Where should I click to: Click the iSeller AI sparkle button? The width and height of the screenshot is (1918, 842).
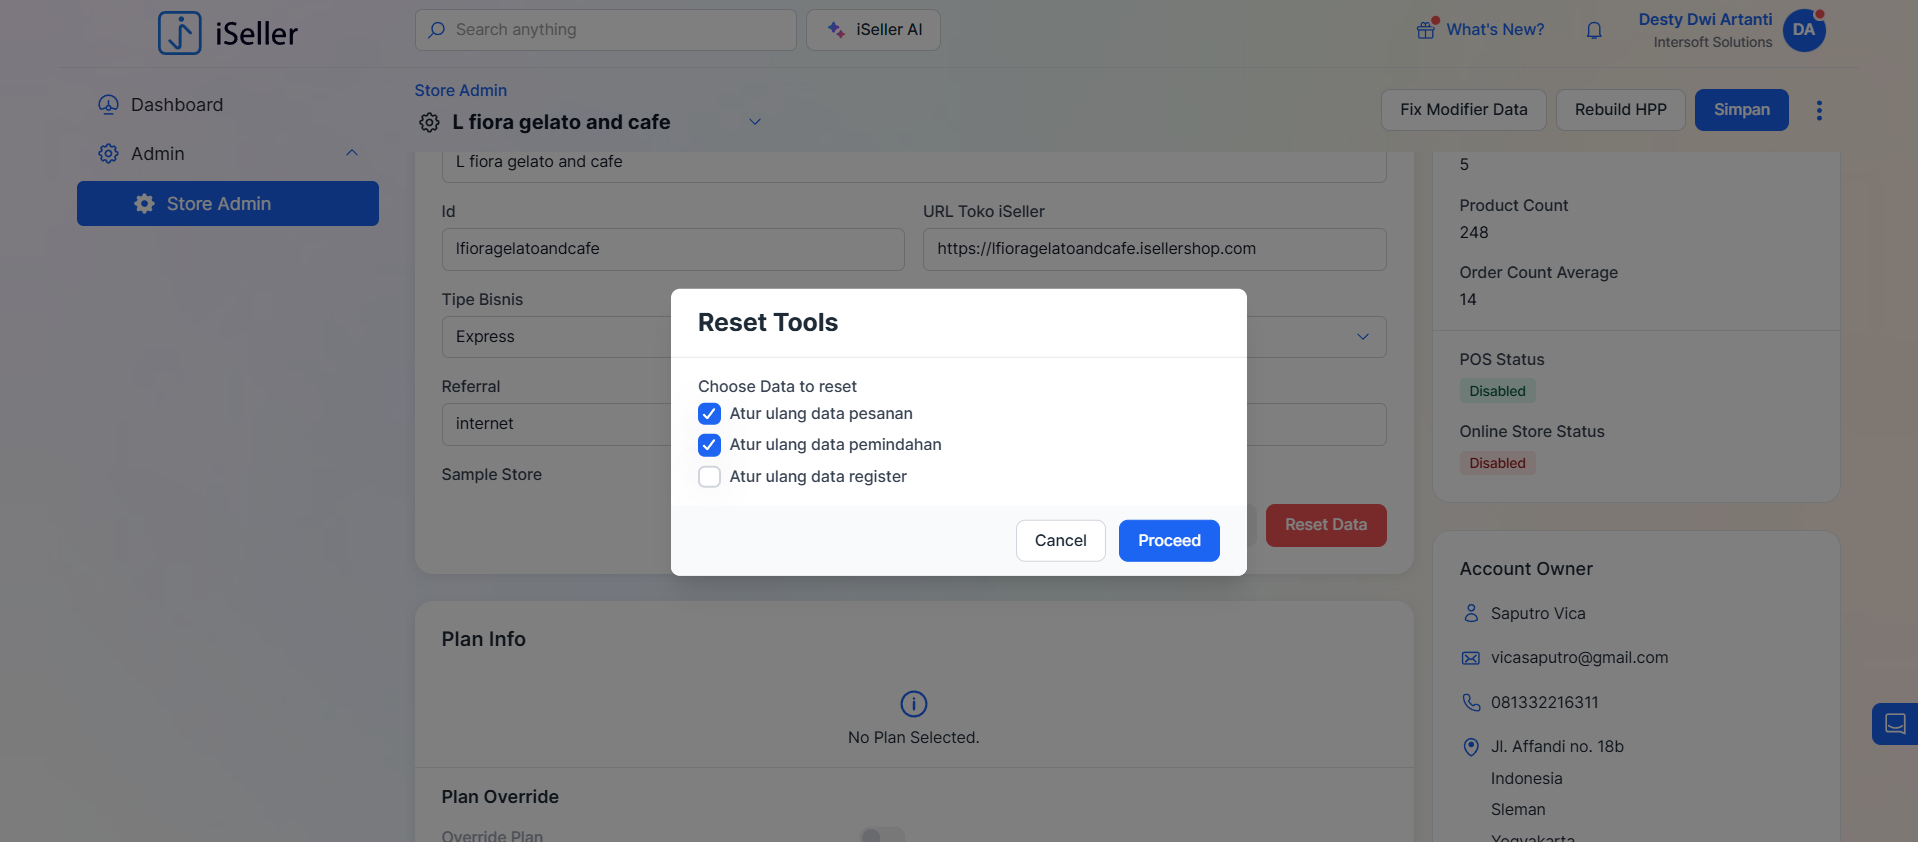coord(873,30)
